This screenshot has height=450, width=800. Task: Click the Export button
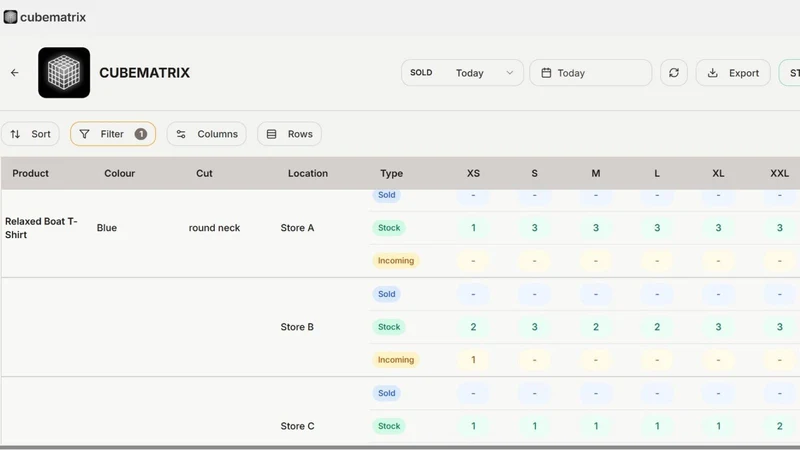tap(733, 73)
